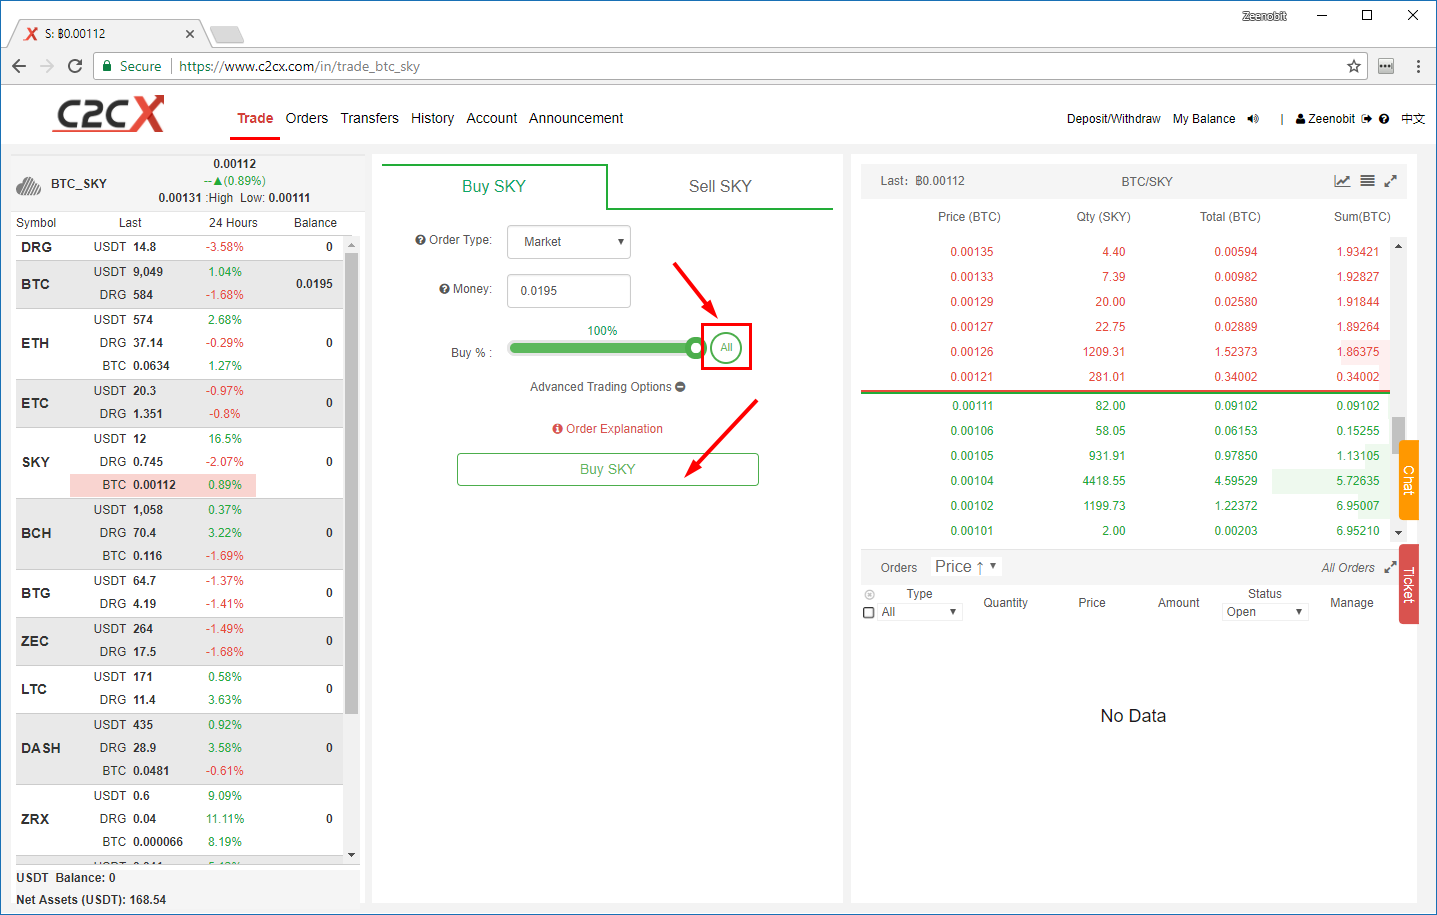
Task: Click the Order Explanation info link
Action: point(608,429)
